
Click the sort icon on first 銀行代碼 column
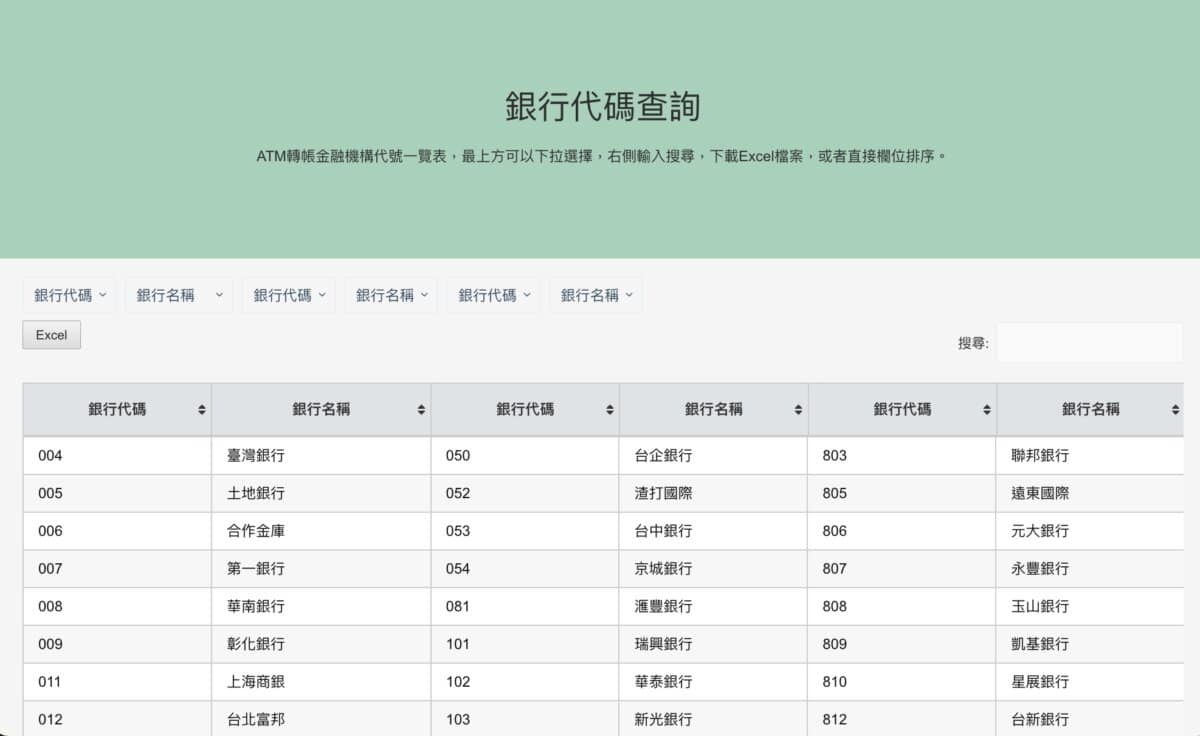199,409
